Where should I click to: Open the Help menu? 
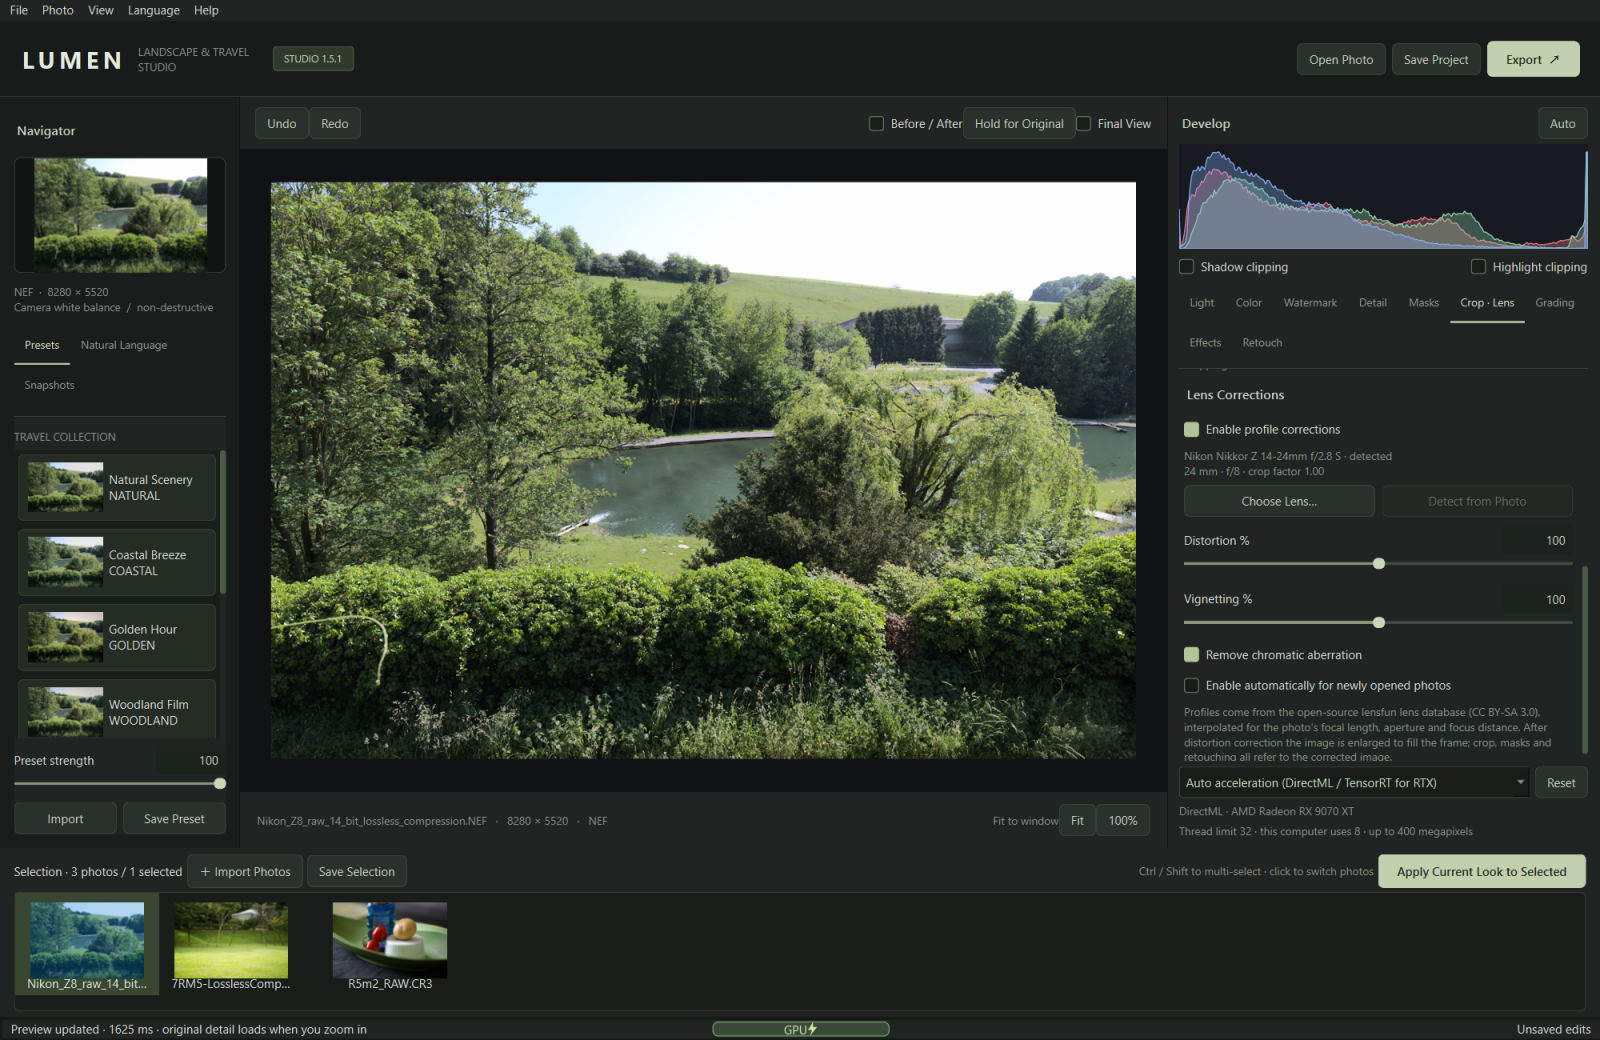206,10
